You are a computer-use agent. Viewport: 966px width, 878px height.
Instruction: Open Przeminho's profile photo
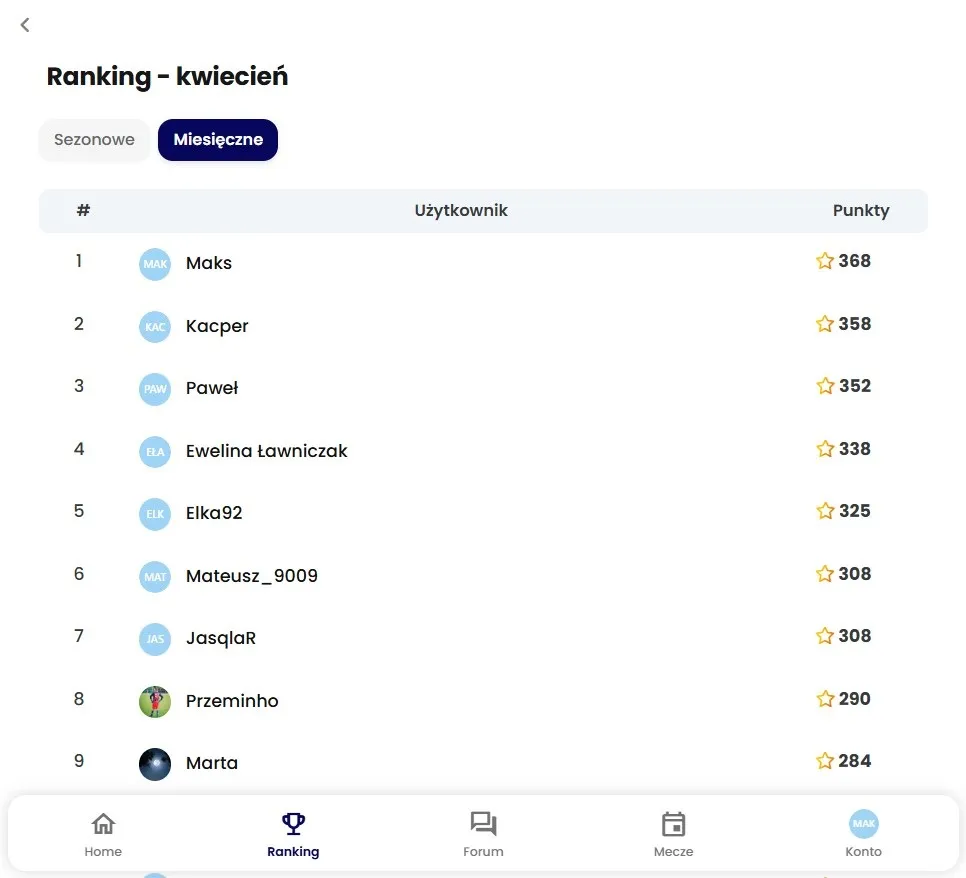pos(155,702)
